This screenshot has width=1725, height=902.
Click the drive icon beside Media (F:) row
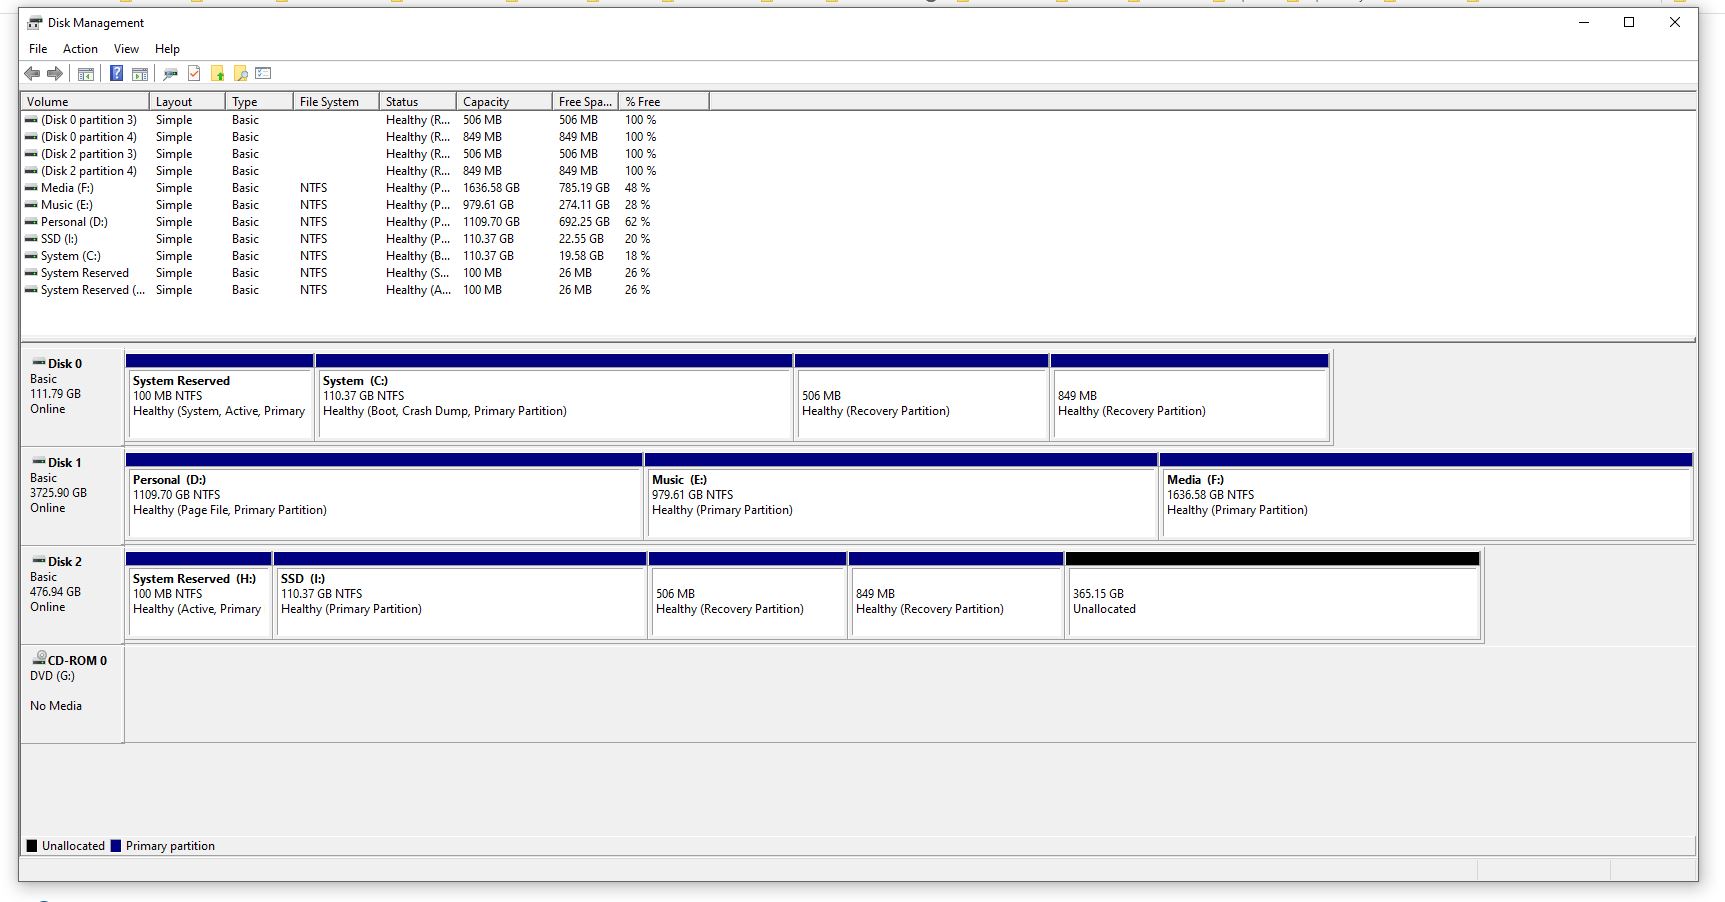click(31, 188)
